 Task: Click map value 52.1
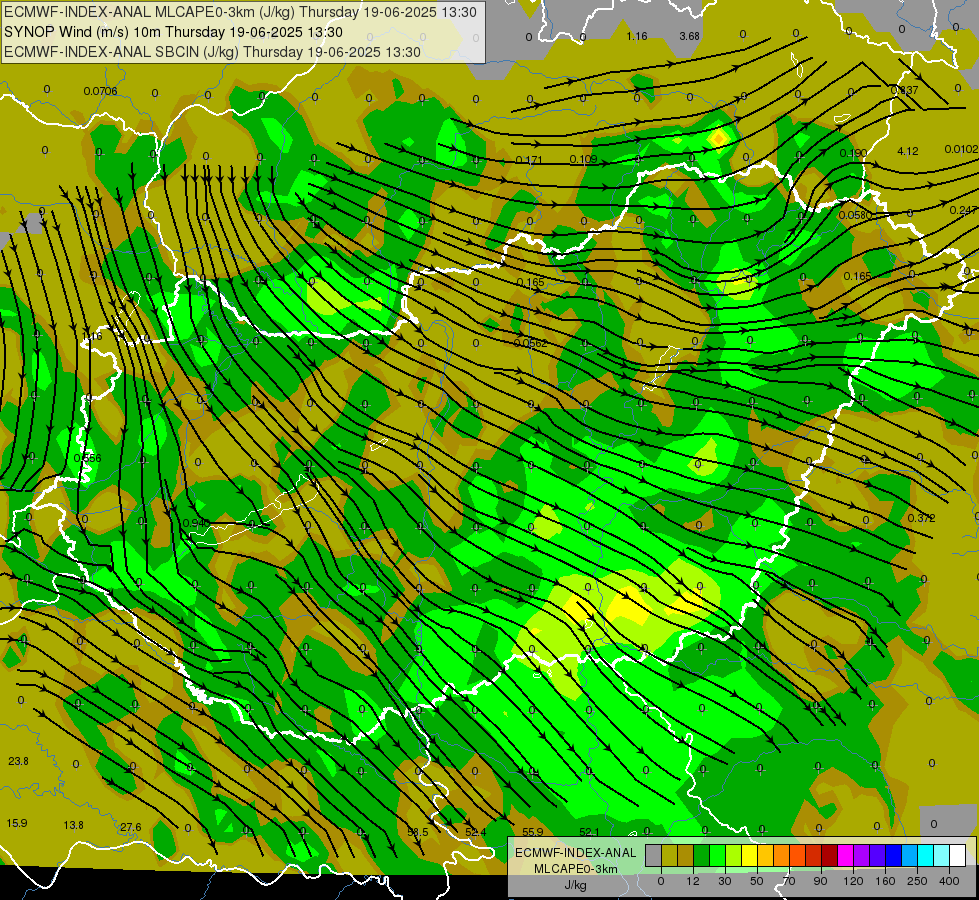(589, 832)
